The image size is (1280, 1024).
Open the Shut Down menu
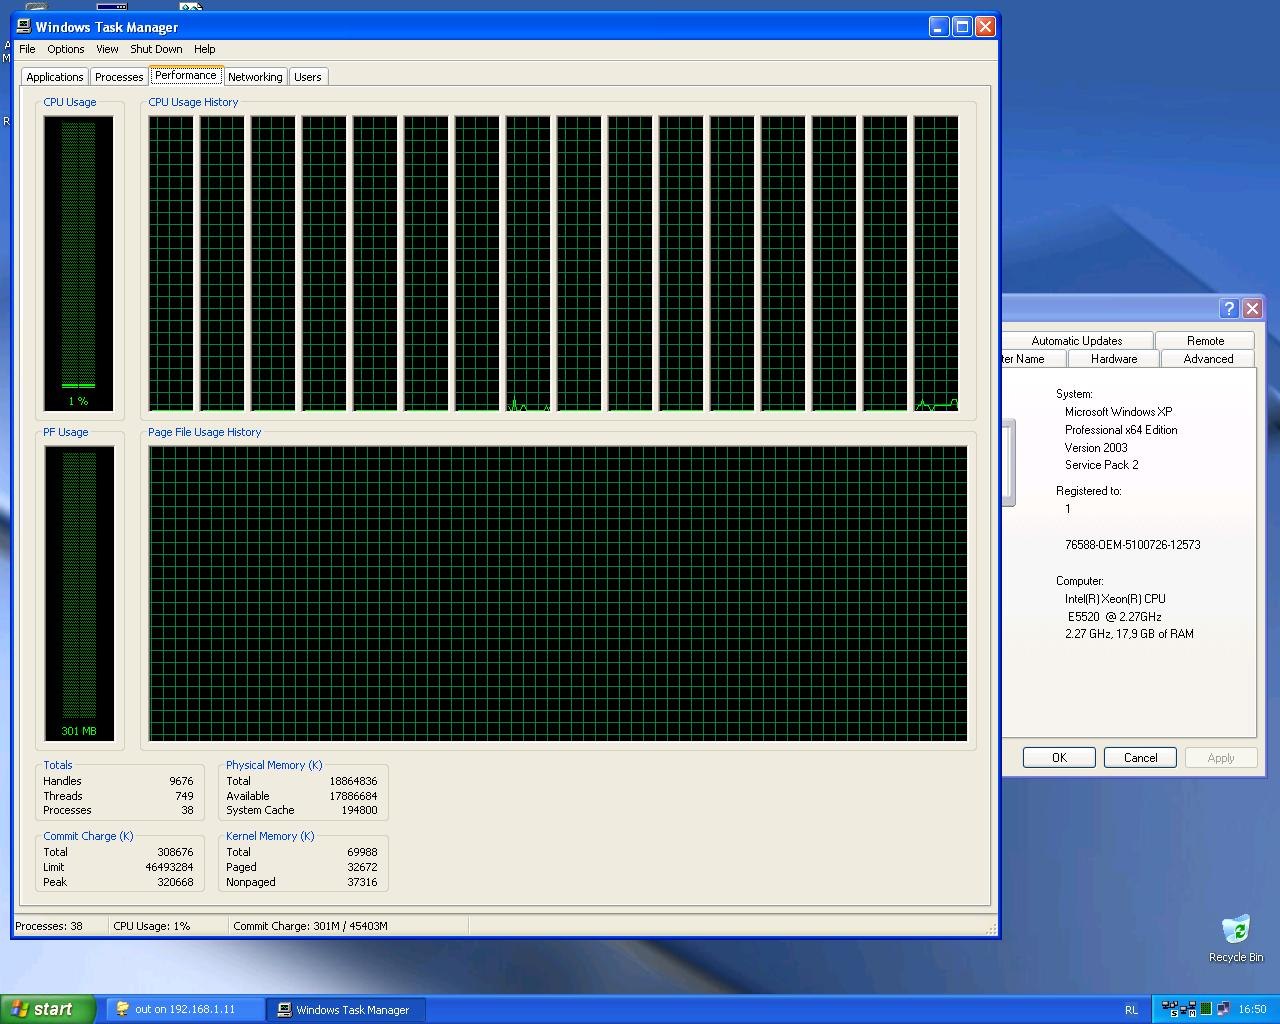click(156, 49)
